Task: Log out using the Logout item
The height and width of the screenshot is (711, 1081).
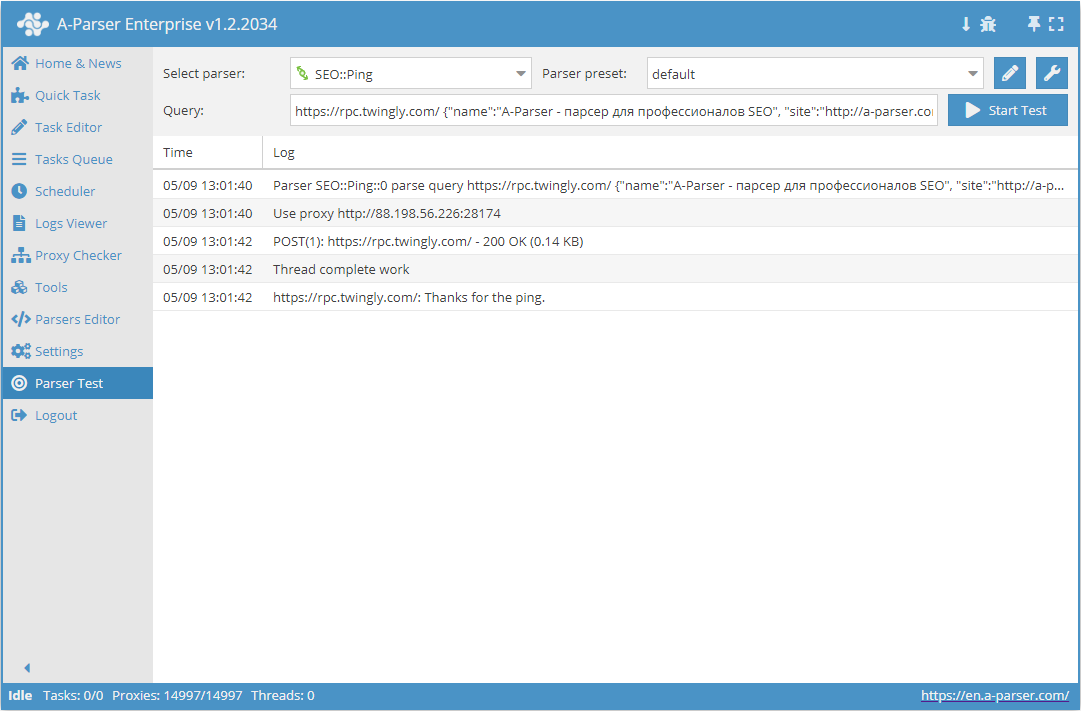Action: (55, 415)
